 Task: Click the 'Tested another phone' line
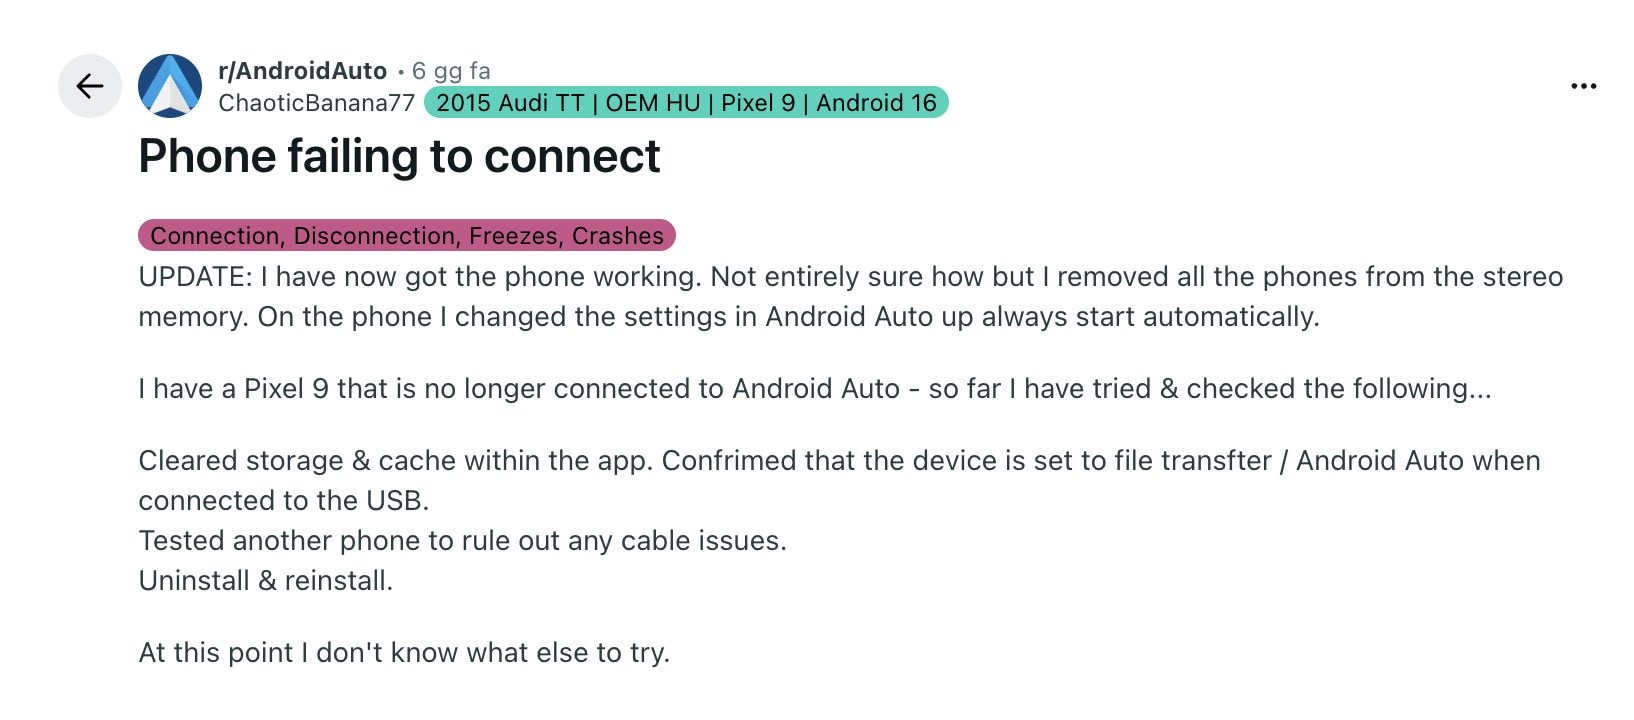[463, 540]
